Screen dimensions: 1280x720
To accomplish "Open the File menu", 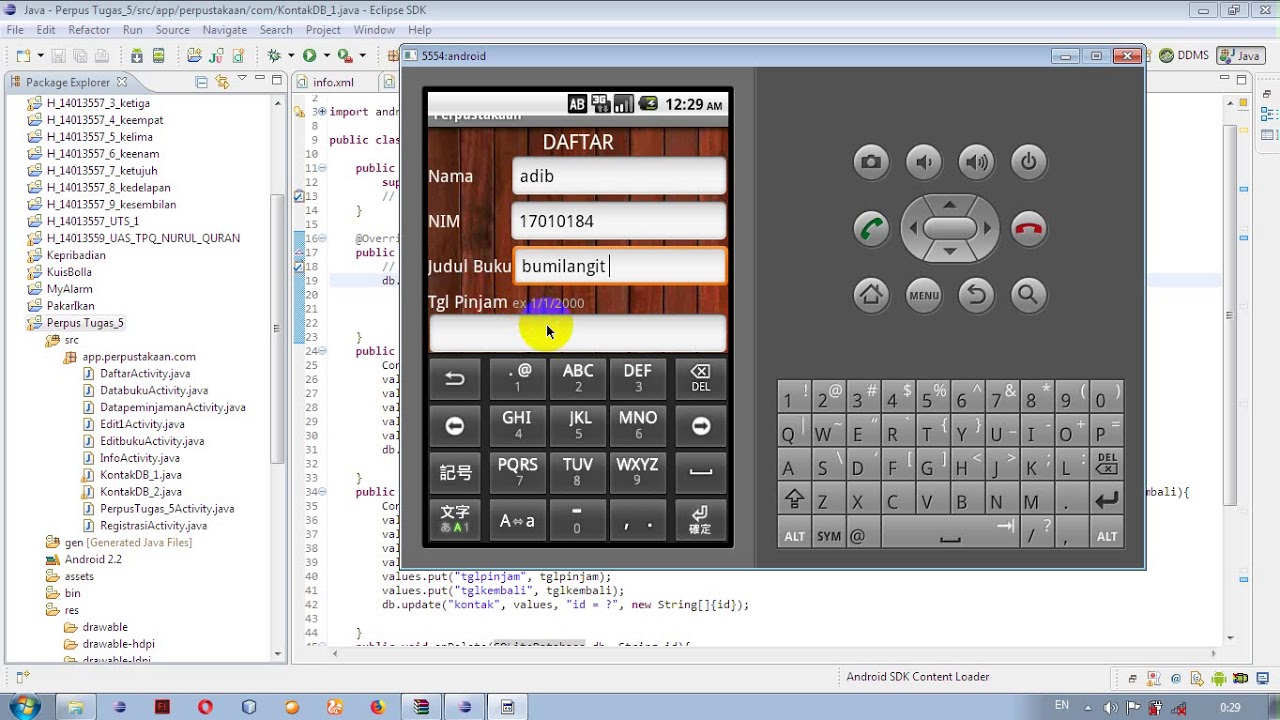I will point(15,30).
